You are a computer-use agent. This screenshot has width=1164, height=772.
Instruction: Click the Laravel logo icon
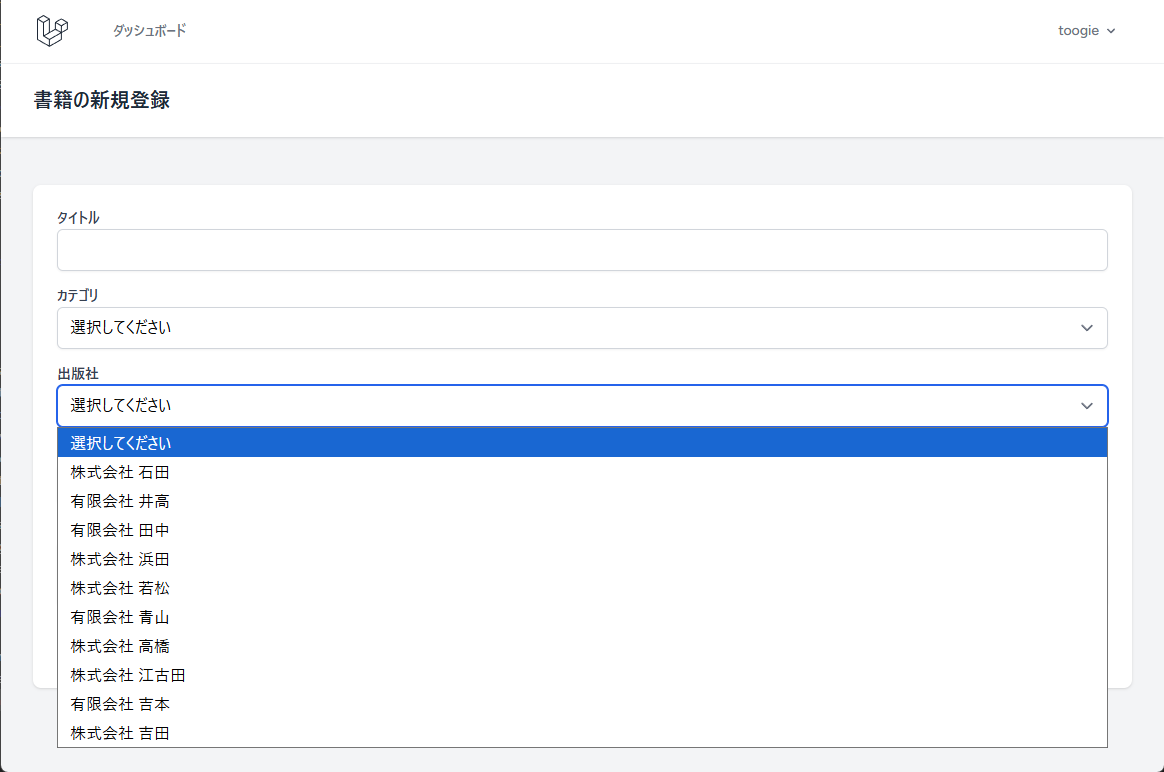[x=51, y=31]
